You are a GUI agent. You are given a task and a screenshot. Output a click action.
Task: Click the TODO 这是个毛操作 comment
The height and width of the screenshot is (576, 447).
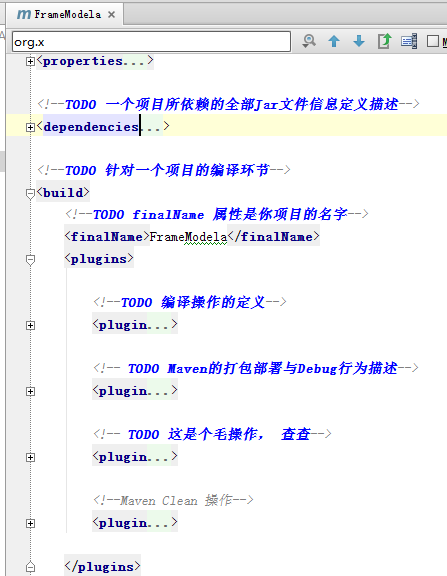pyautogui.click(x=212, y=435)
